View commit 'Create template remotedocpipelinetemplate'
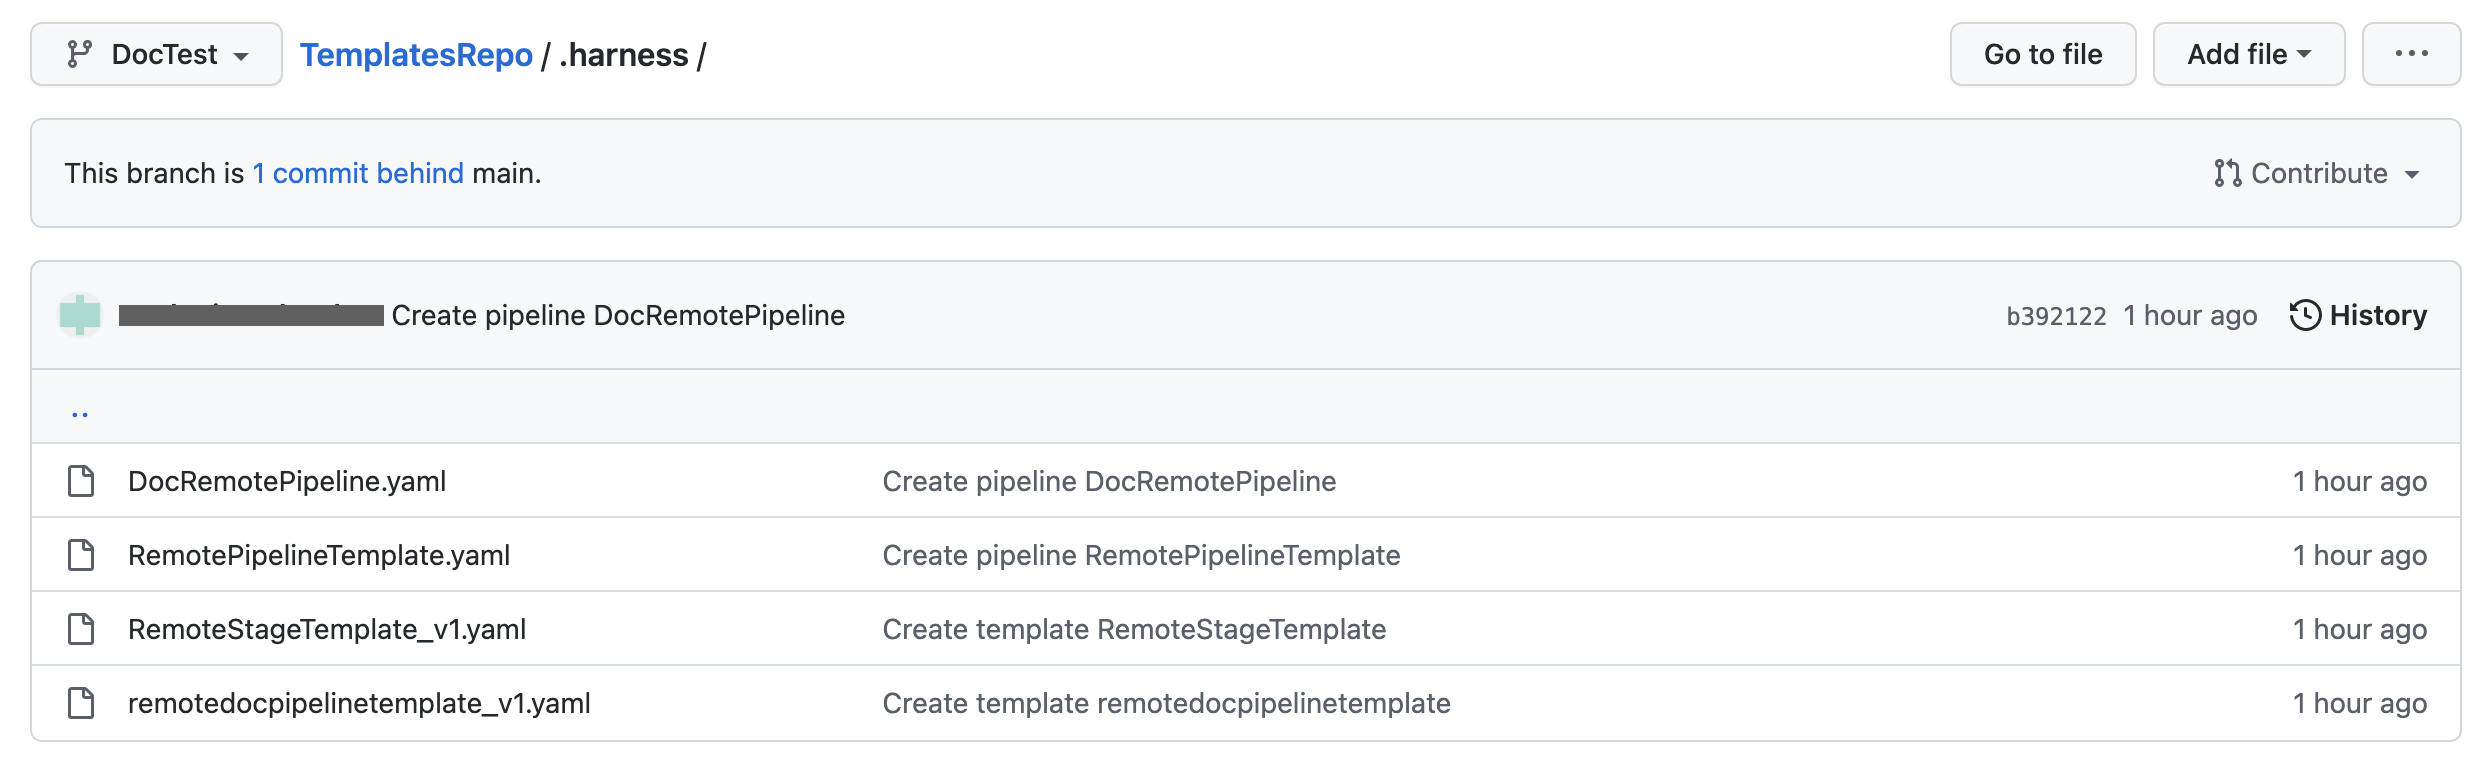2490x764 pixels. pyautogui.click(x=1166, y=703)
